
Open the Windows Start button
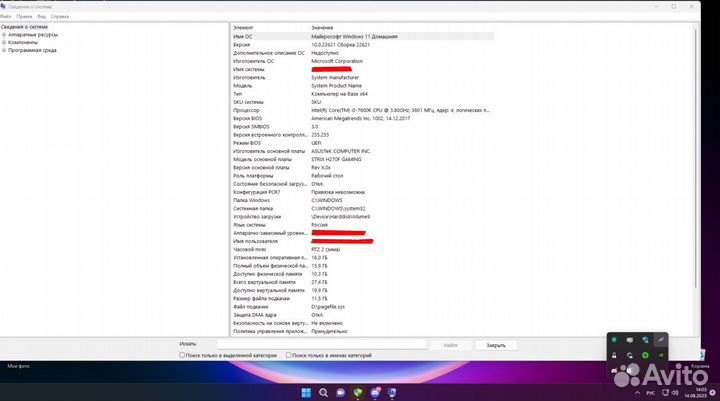(x=306, y=393)
